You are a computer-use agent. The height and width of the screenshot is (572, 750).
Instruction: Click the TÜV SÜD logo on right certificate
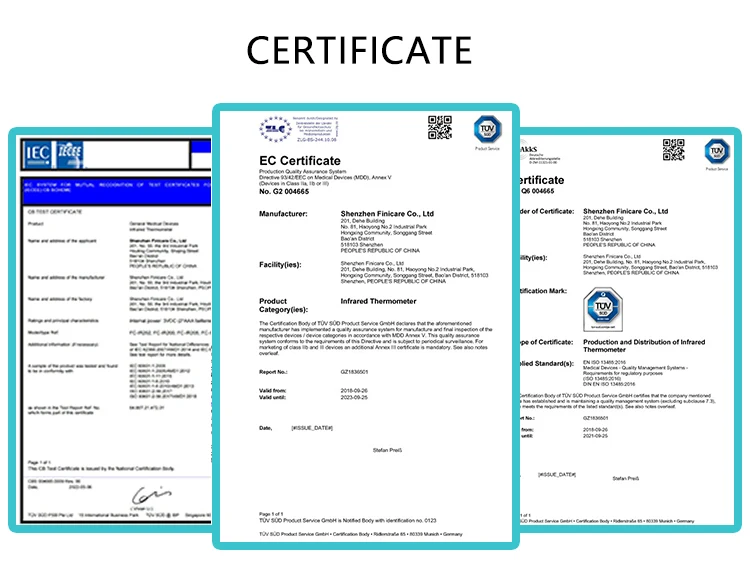(x=717, y=152)
